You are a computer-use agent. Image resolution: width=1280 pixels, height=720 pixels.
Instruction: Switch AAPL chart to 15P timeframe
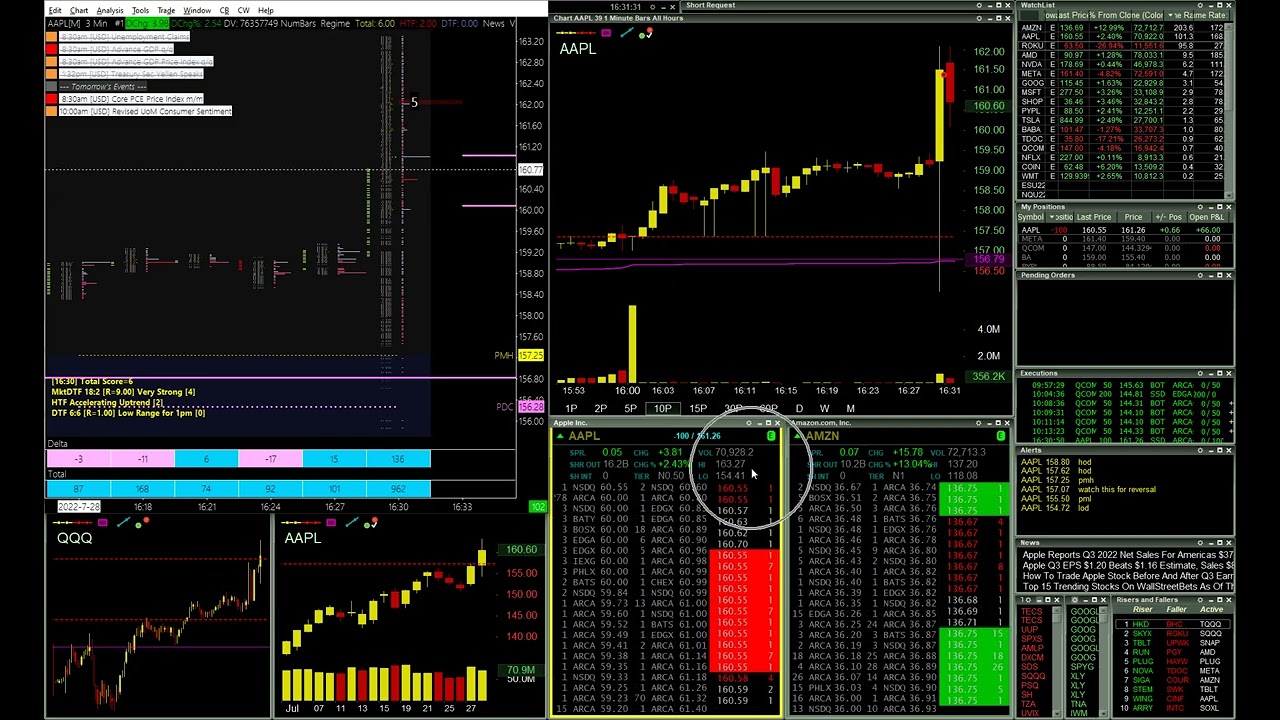point(698,409)
